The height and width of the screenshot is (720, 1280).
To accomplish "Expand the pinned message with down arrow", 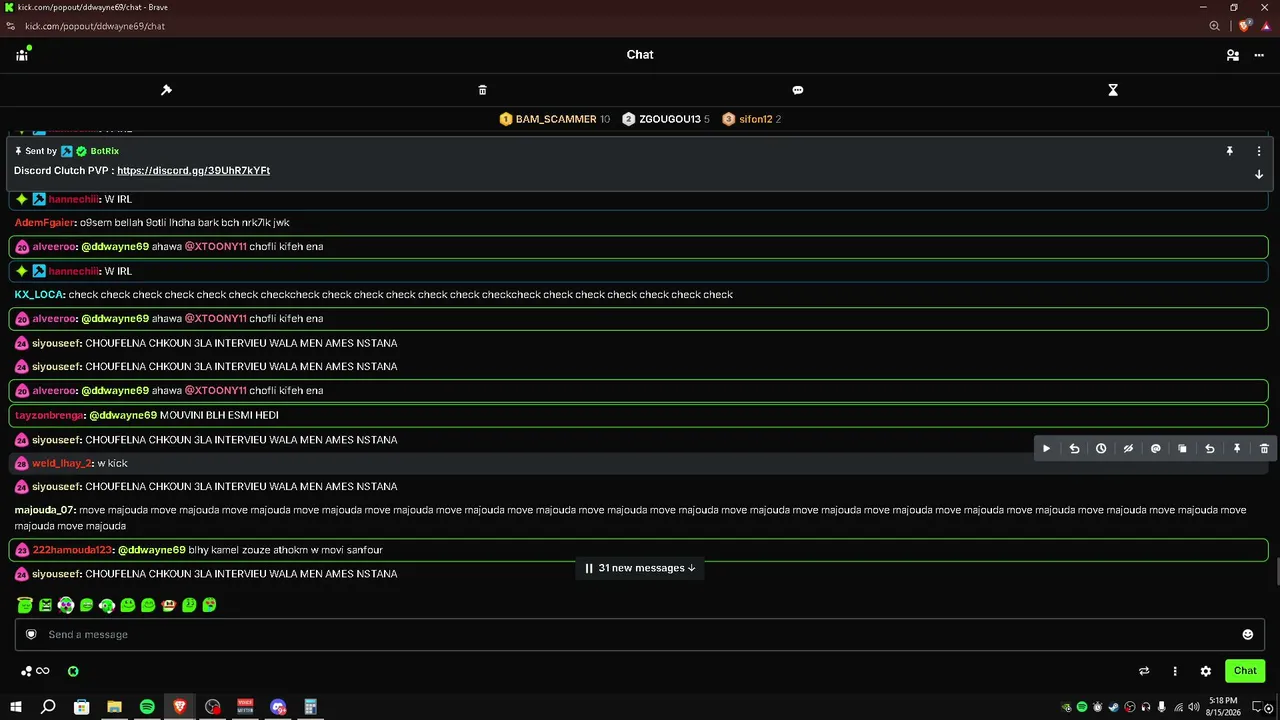I will 1259,174.
